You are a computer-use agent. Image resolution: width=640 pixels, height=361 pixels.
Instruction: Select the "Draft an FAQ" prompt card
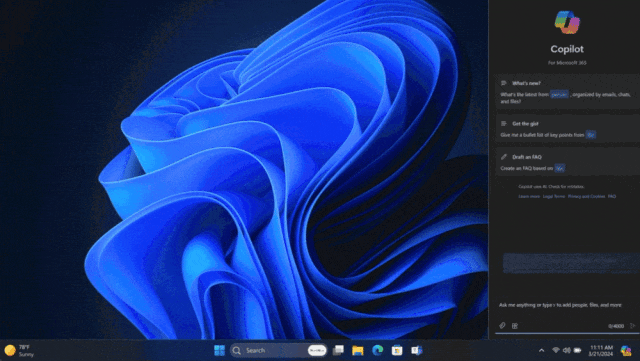click(567, 162)
